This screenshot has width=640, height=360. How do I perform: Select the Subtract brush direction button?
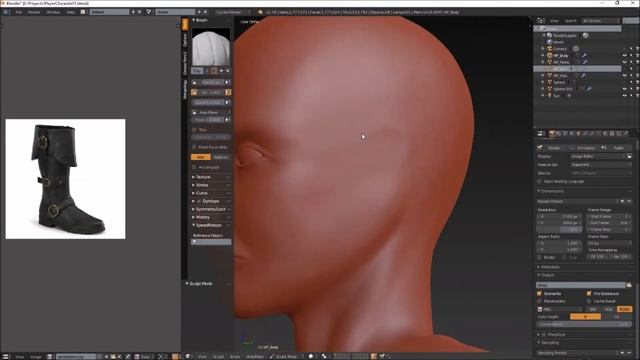click(x=221, y=157)
